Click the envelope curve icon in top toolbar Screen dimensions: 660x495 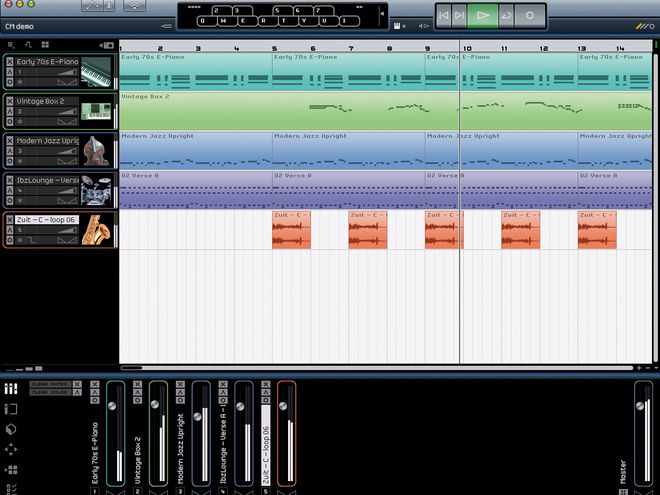click(x=93, y=5)
